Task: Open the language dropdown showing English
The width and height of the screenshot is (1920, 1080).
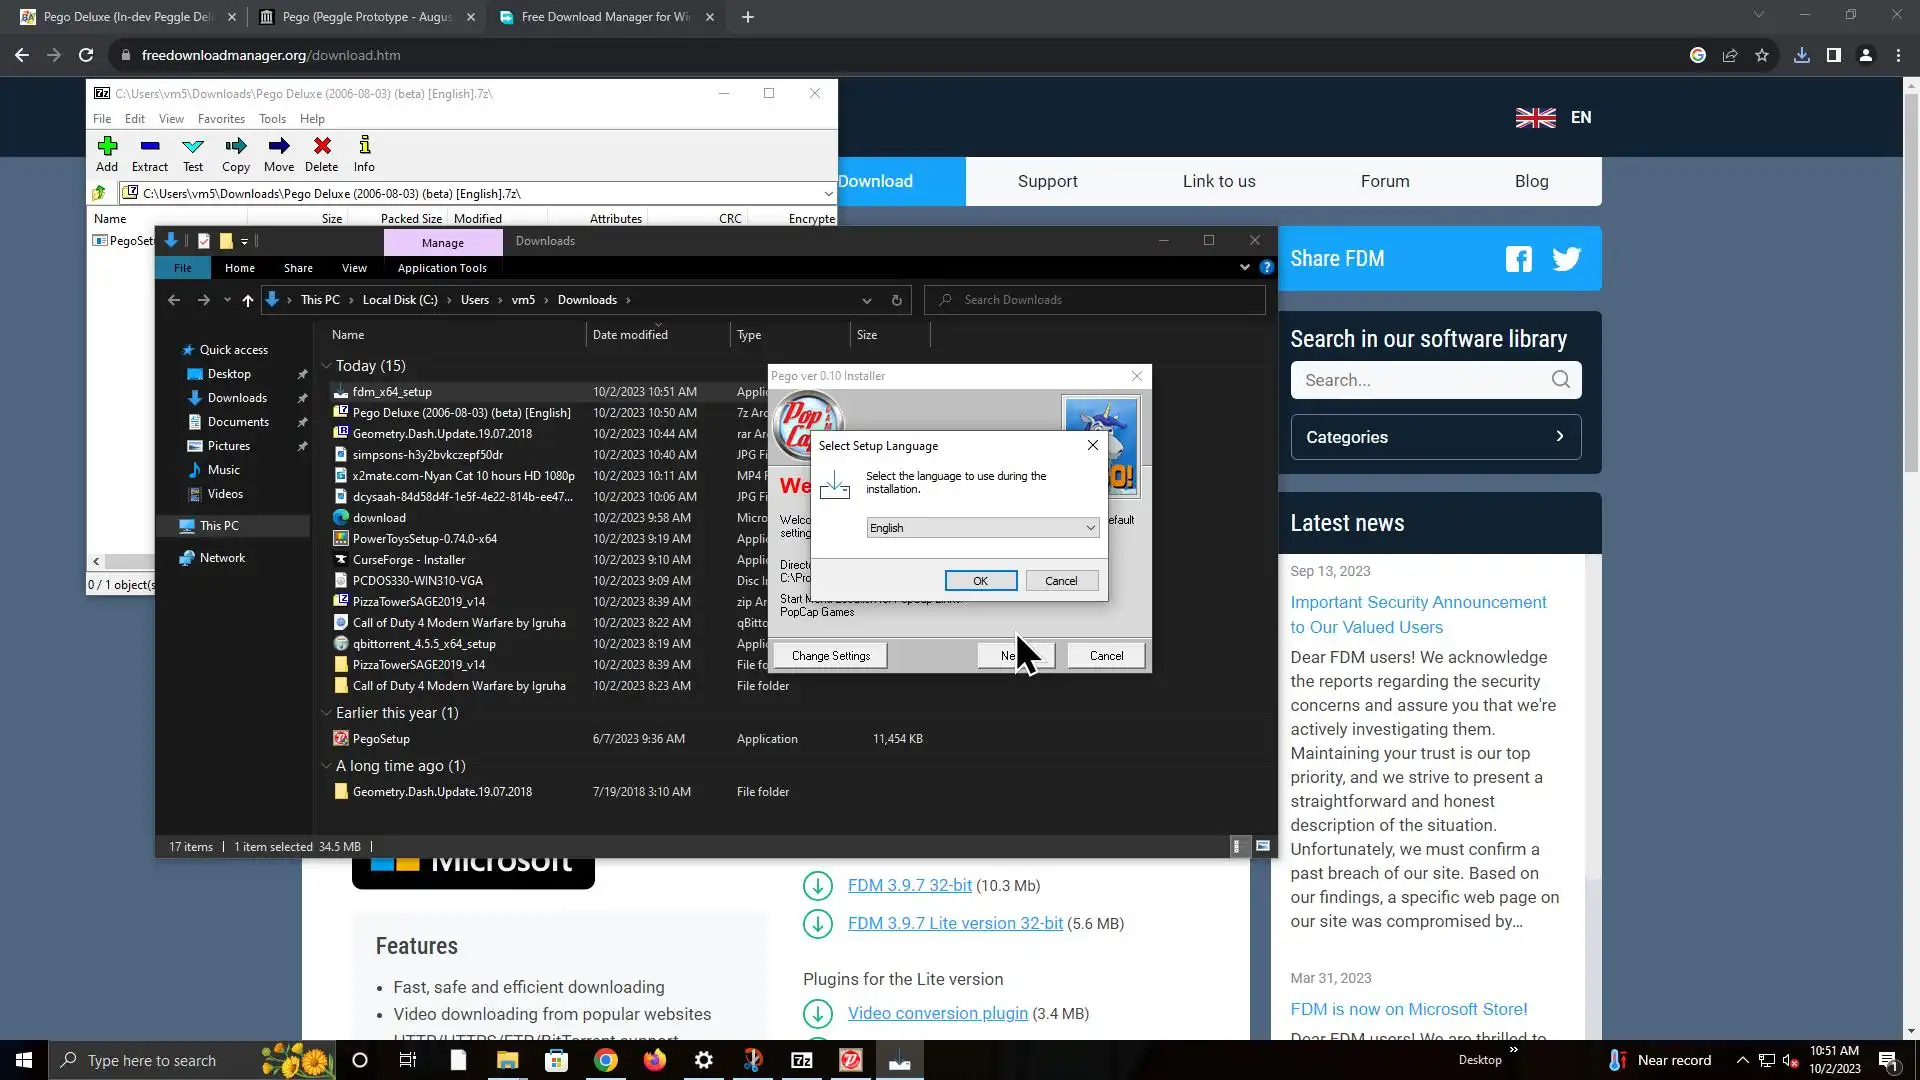Action: tap(982, 528)
